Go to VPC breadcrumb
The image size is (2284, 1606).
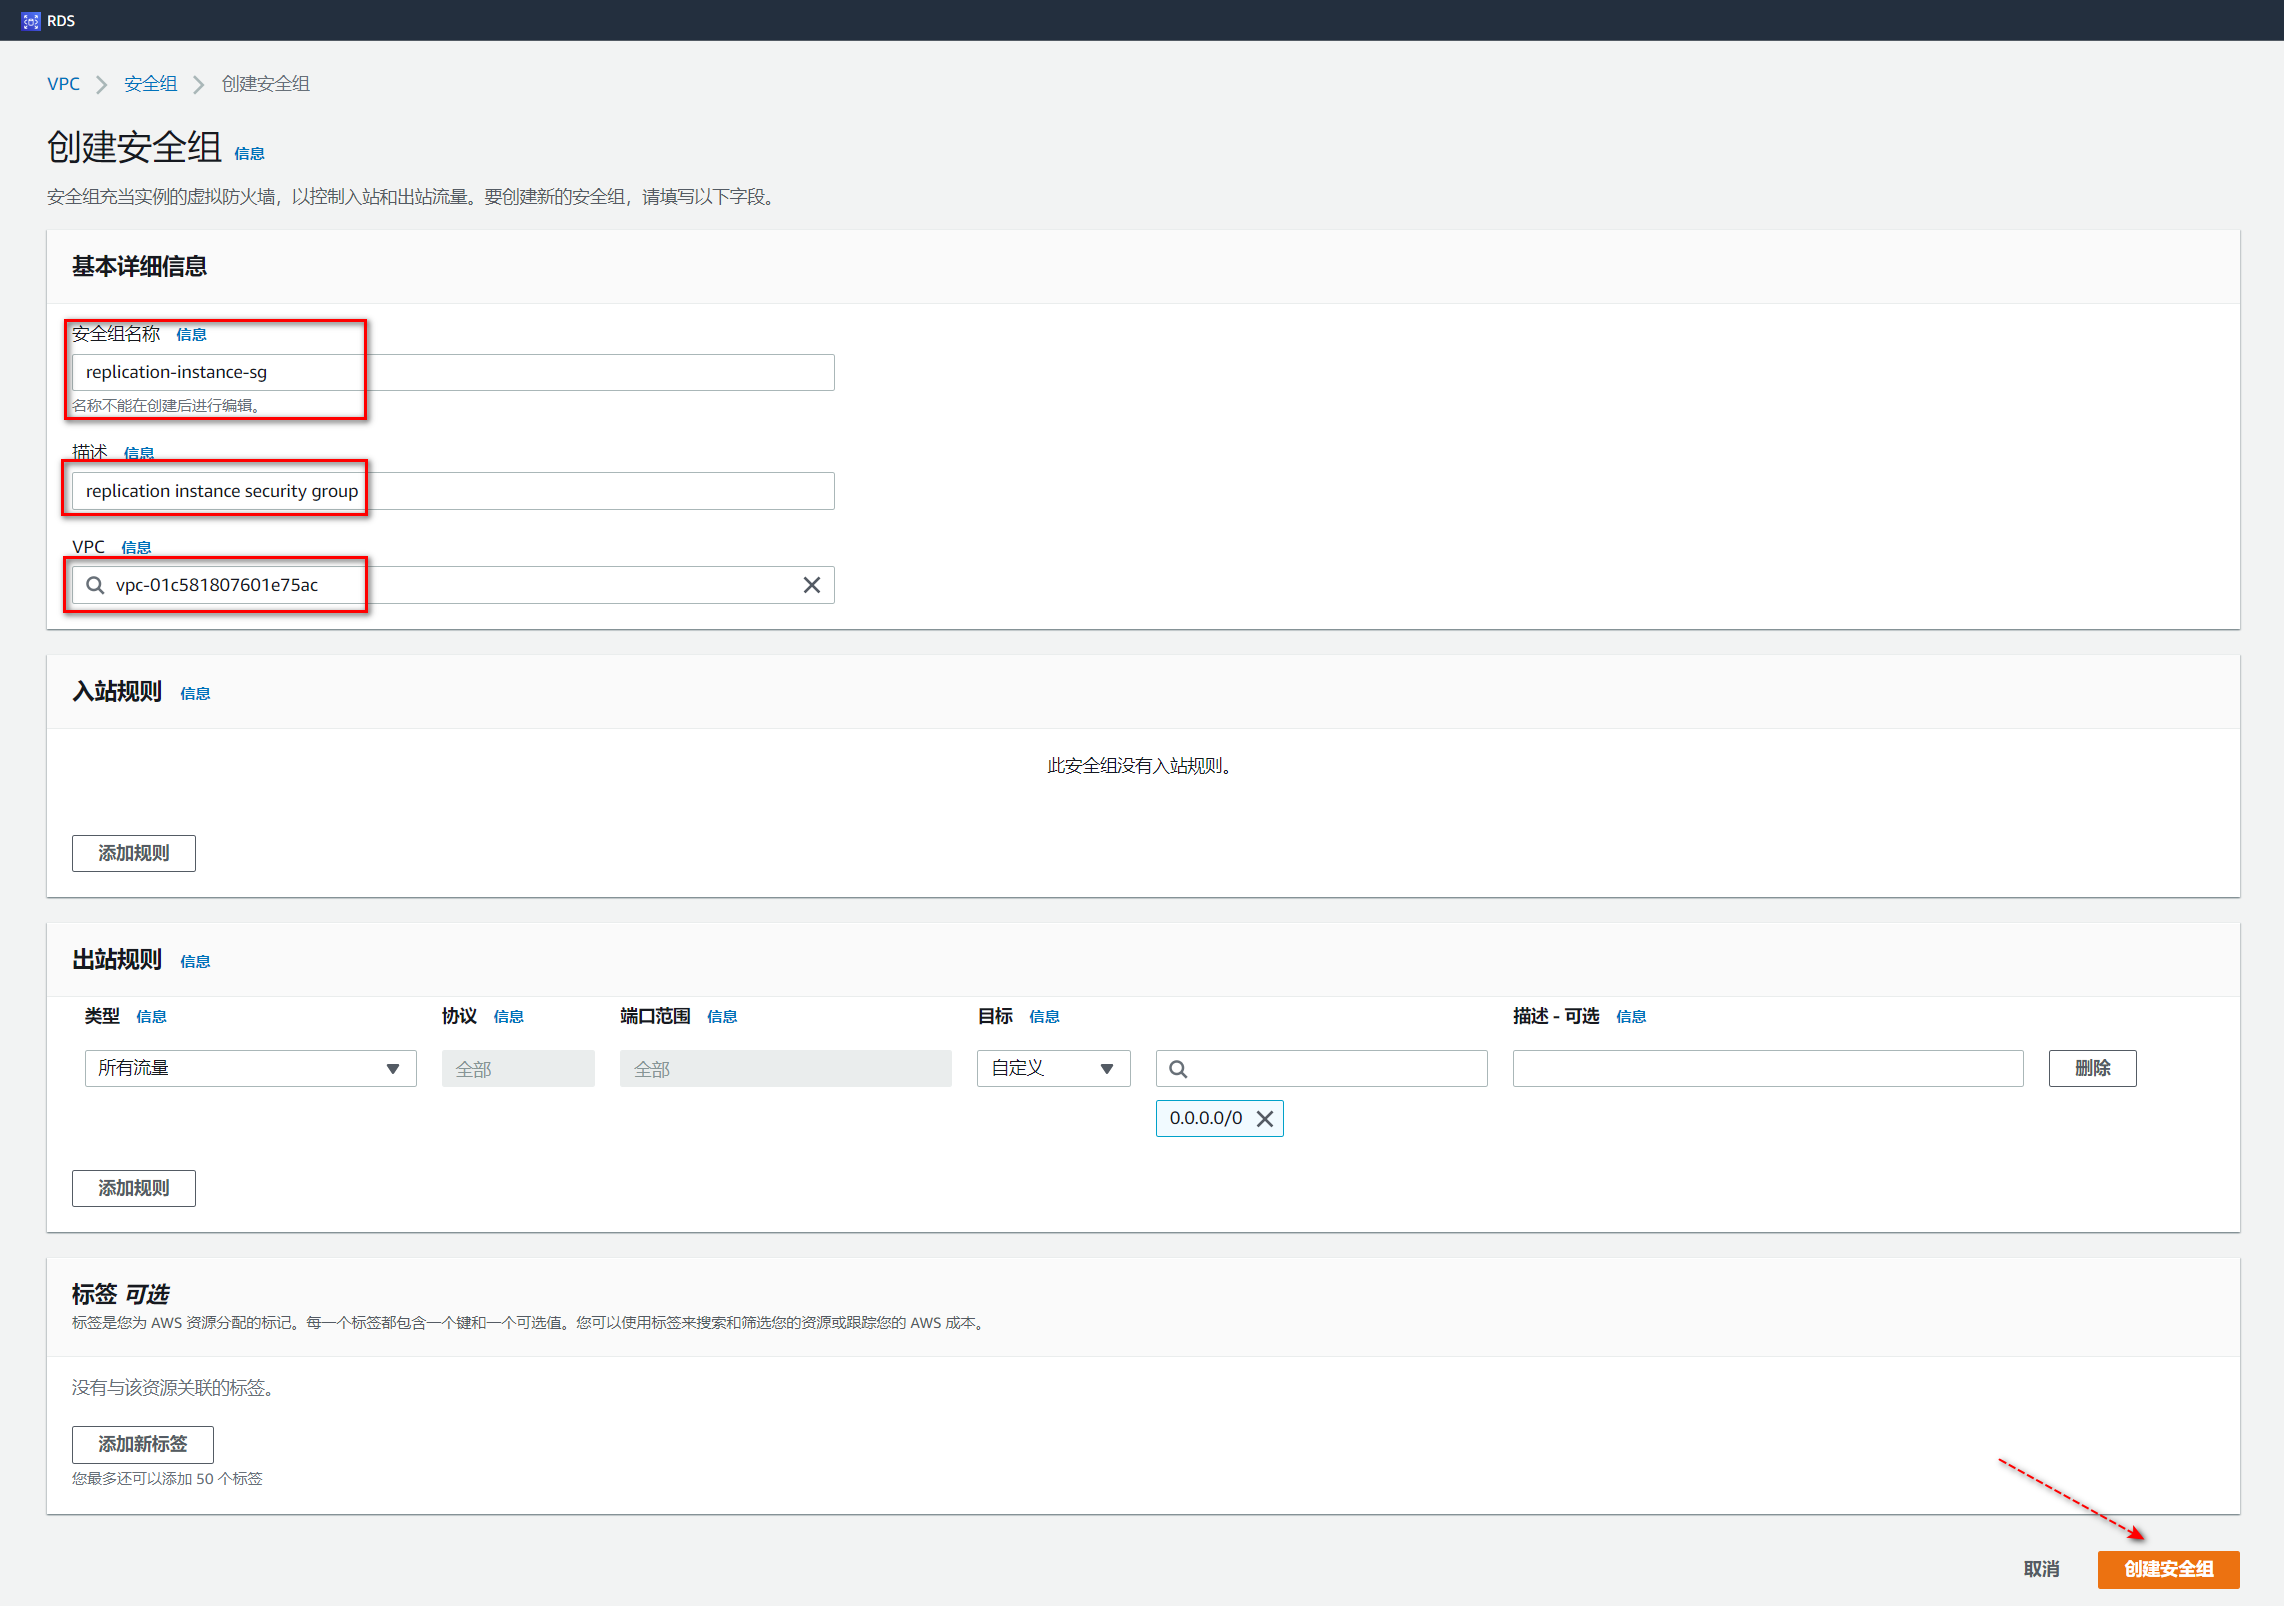63,84
